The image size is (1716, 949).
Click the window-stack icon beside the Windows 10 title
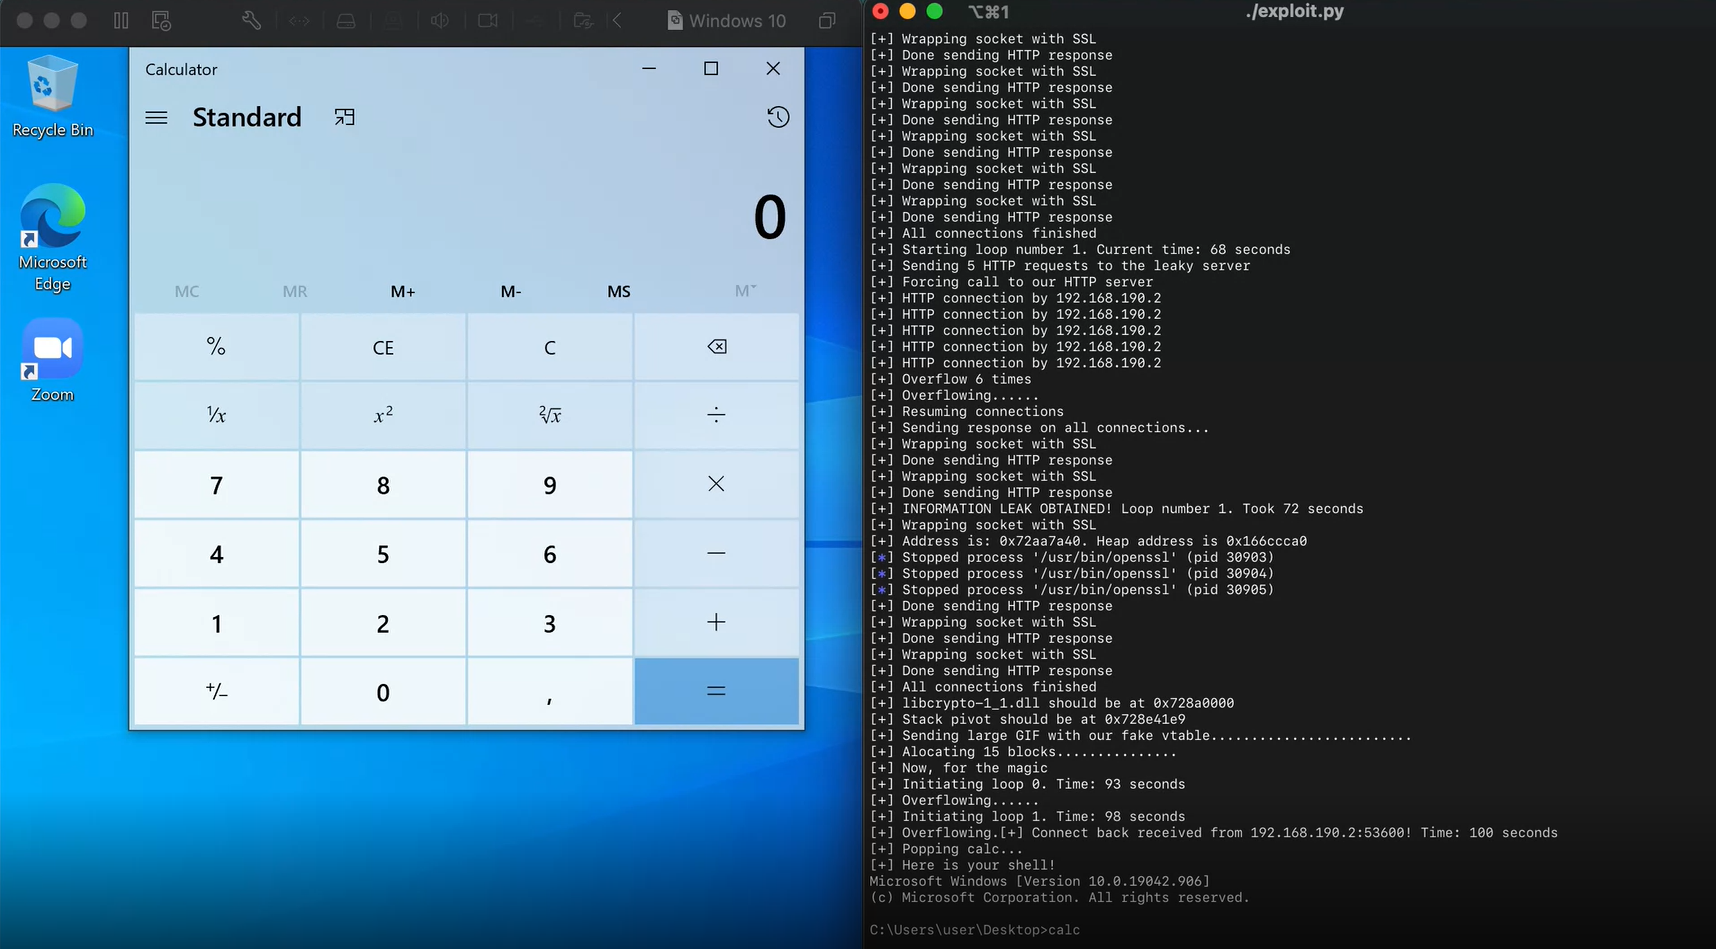827,20
